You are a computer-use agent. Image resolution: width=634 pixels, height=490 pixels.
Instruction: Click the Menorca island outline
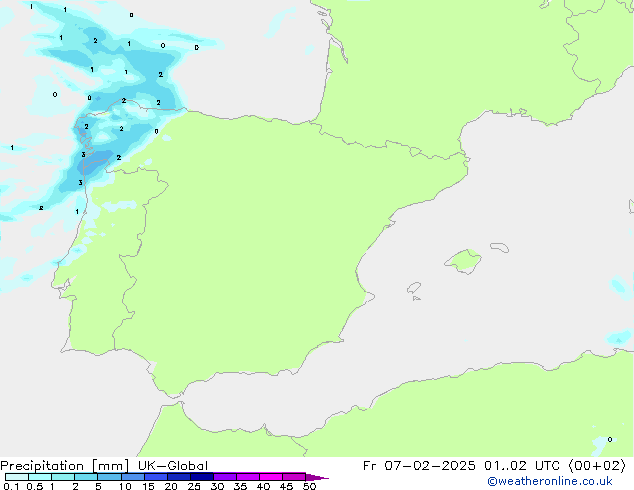499,247
